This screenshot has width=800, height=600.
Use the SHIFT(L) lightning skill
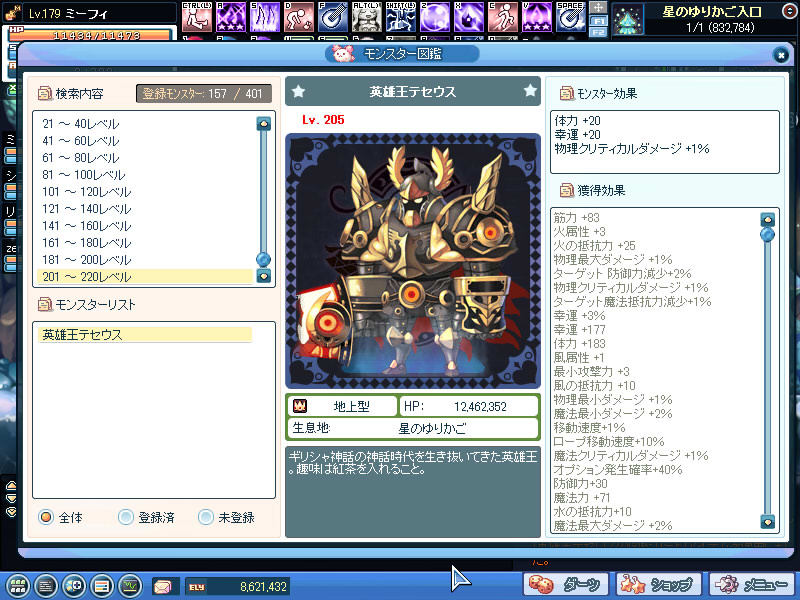coord(401,17)
